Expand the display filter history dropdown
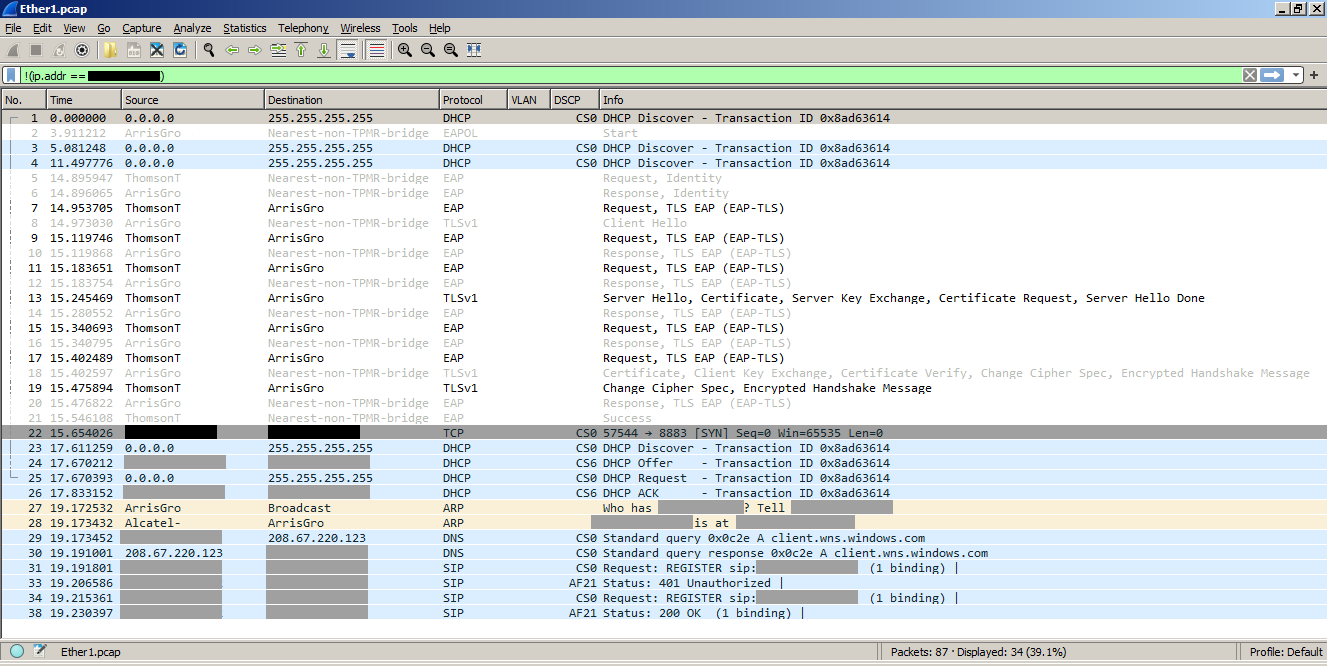Image resolution: width=1327 pixels, height=666 pixels. point(1297,75)
